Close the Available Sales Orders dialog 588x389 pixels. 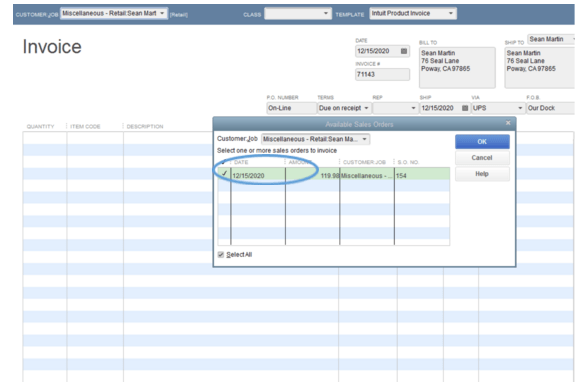[508, 123]
